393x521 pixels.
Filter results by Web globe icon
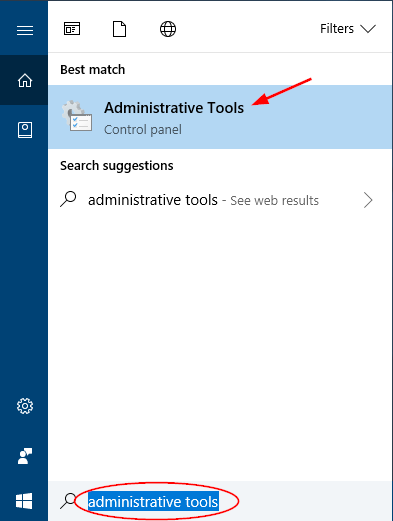[168, 29]
